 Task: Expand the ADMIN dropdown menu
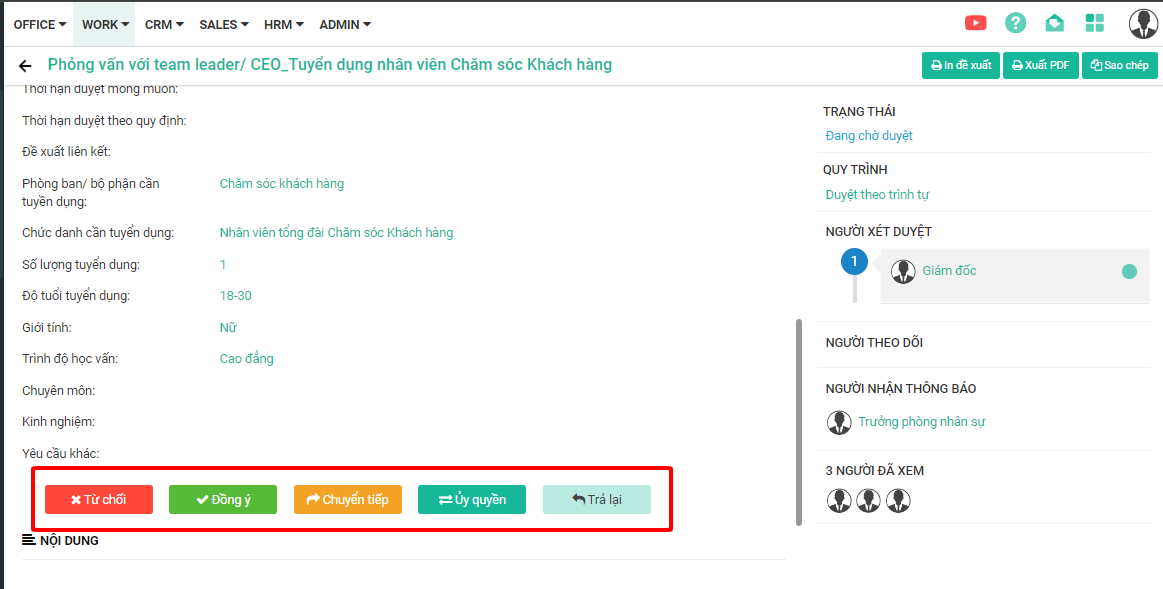click(345, 24)
